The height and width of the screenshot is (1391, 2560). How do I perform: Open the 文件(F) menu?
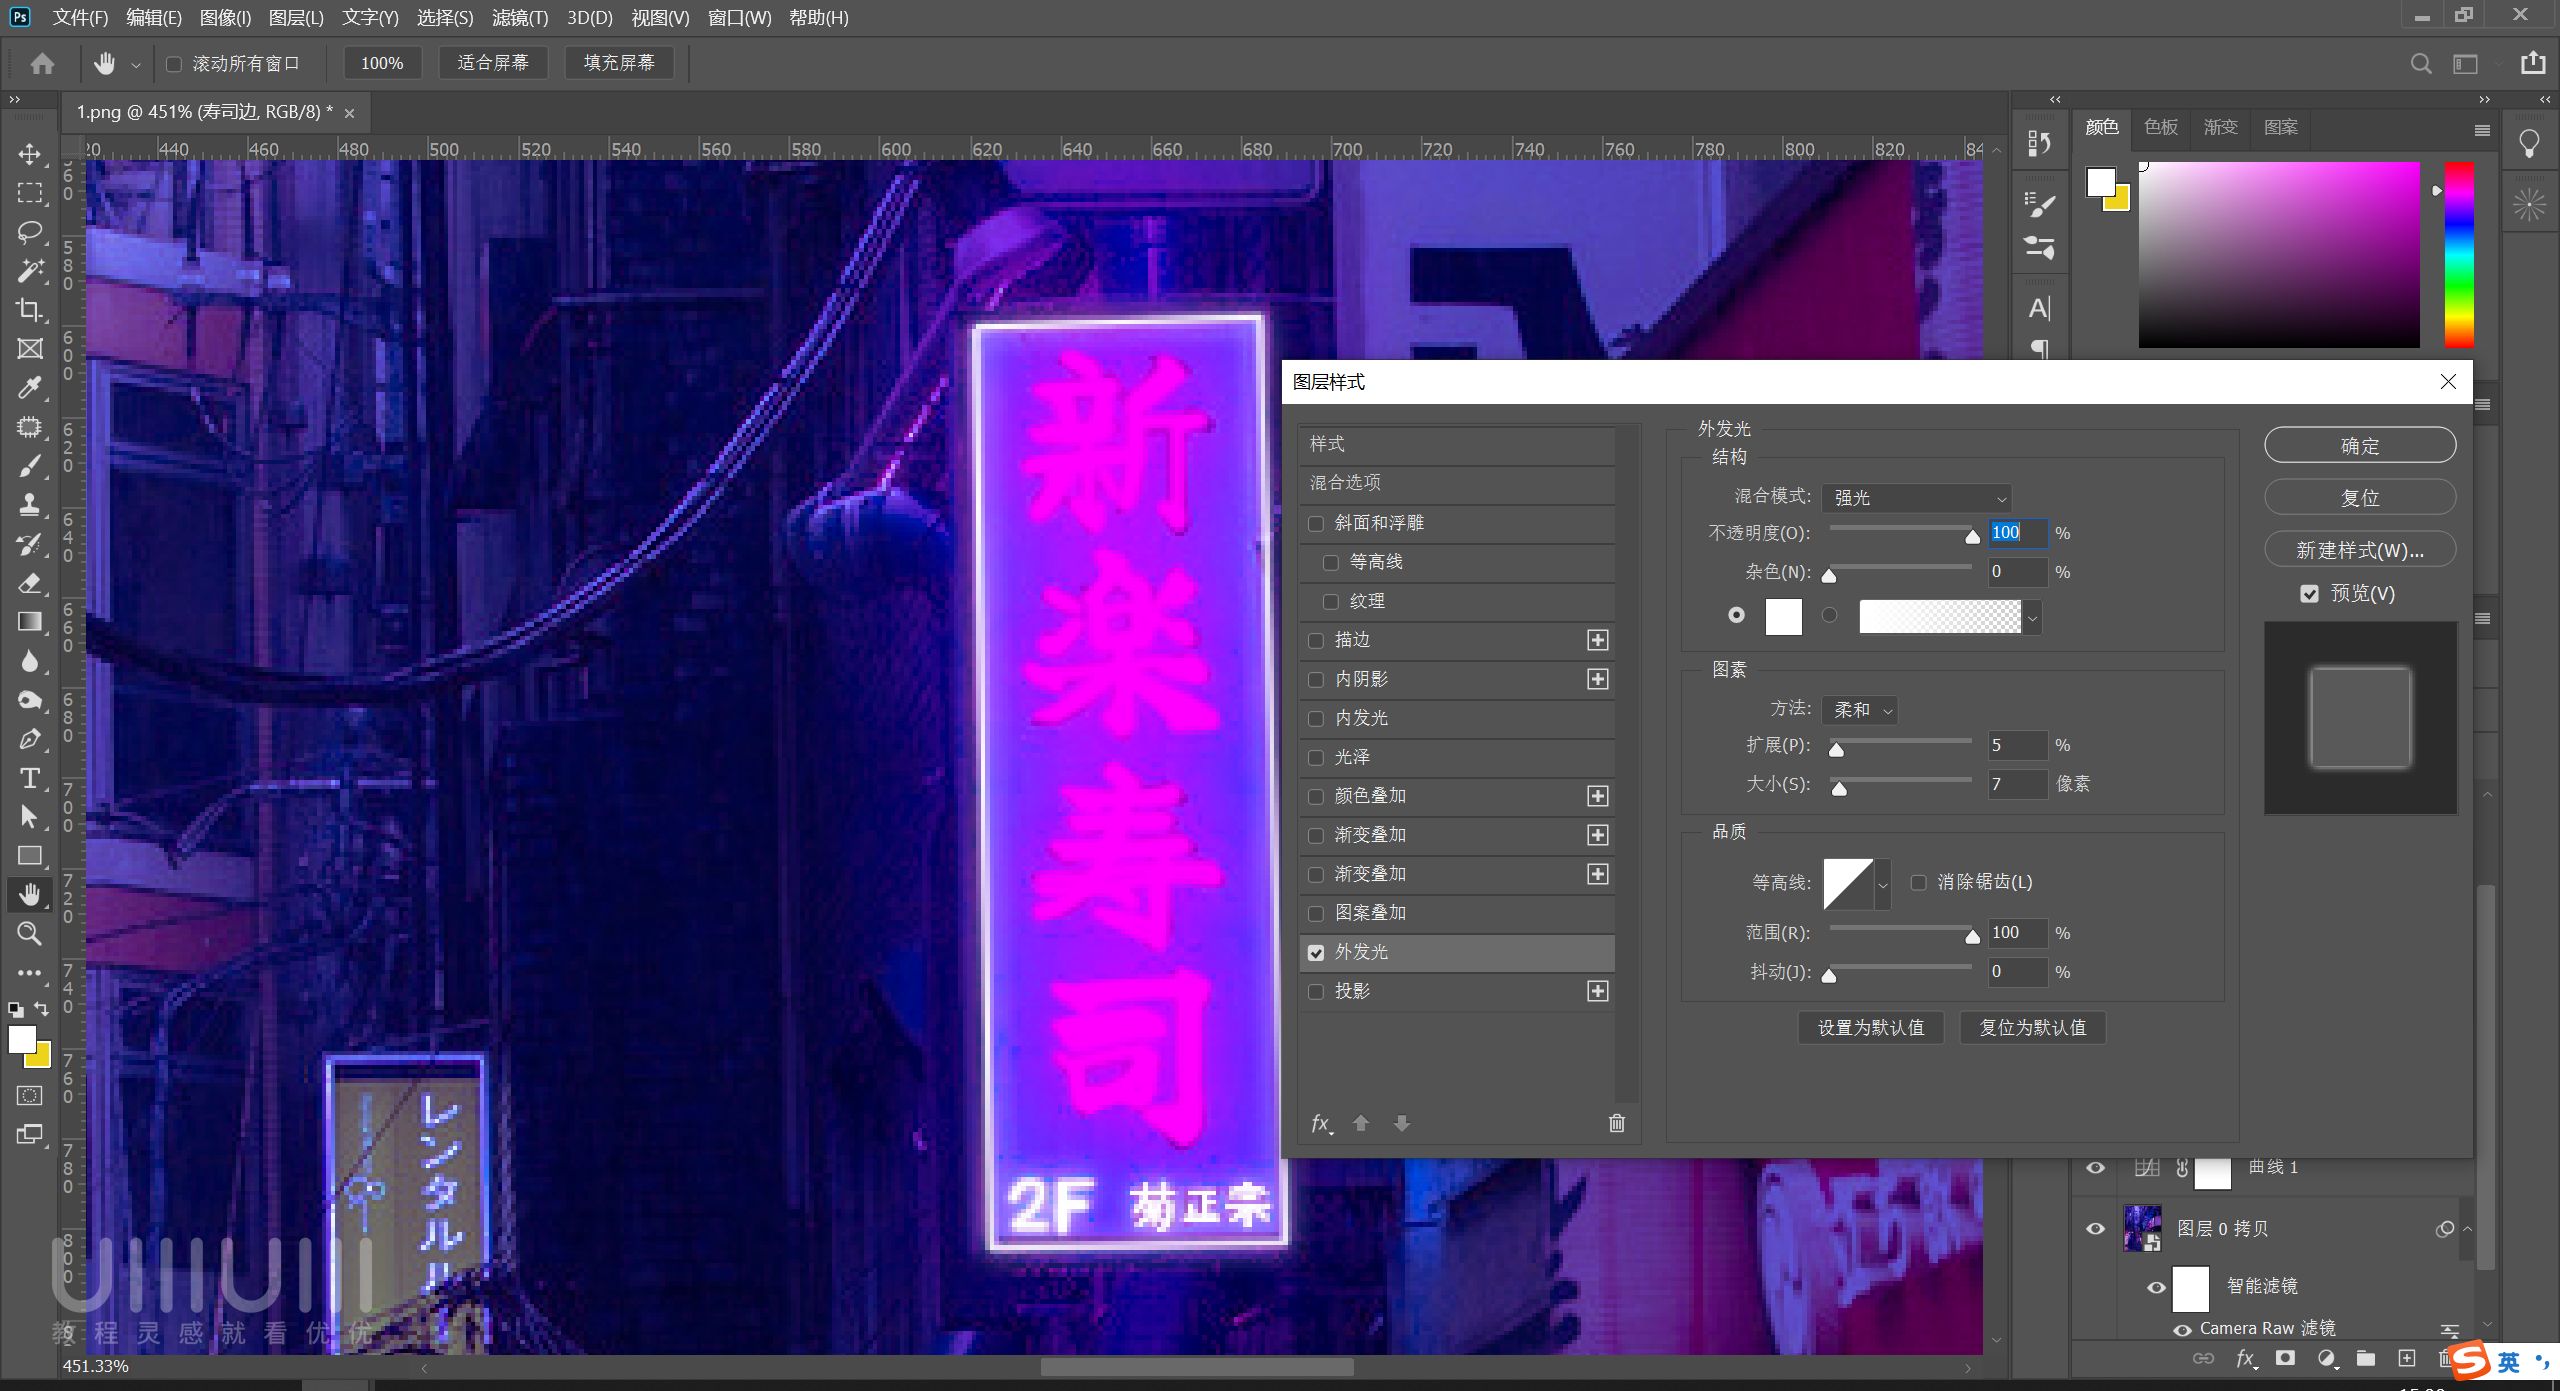click(x=80, y=18)
